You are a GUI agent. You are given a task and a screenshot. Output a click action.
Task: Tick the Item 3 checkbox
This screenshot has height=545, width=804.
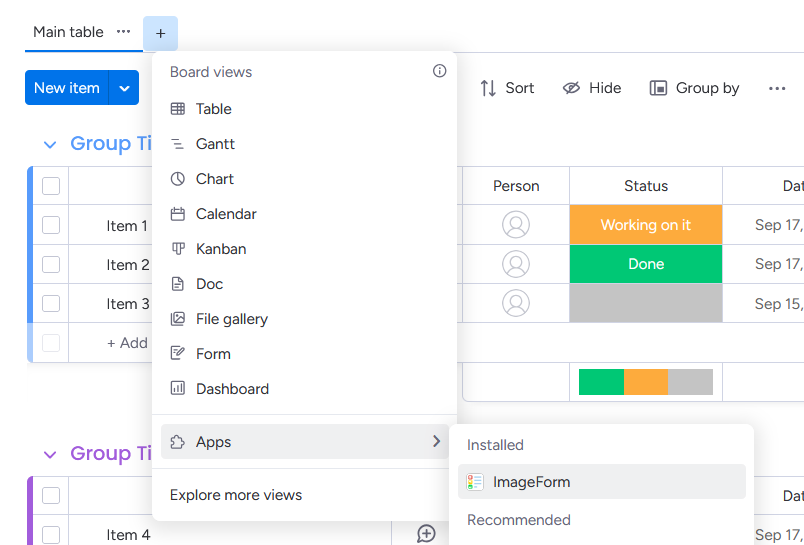(51, 304)
